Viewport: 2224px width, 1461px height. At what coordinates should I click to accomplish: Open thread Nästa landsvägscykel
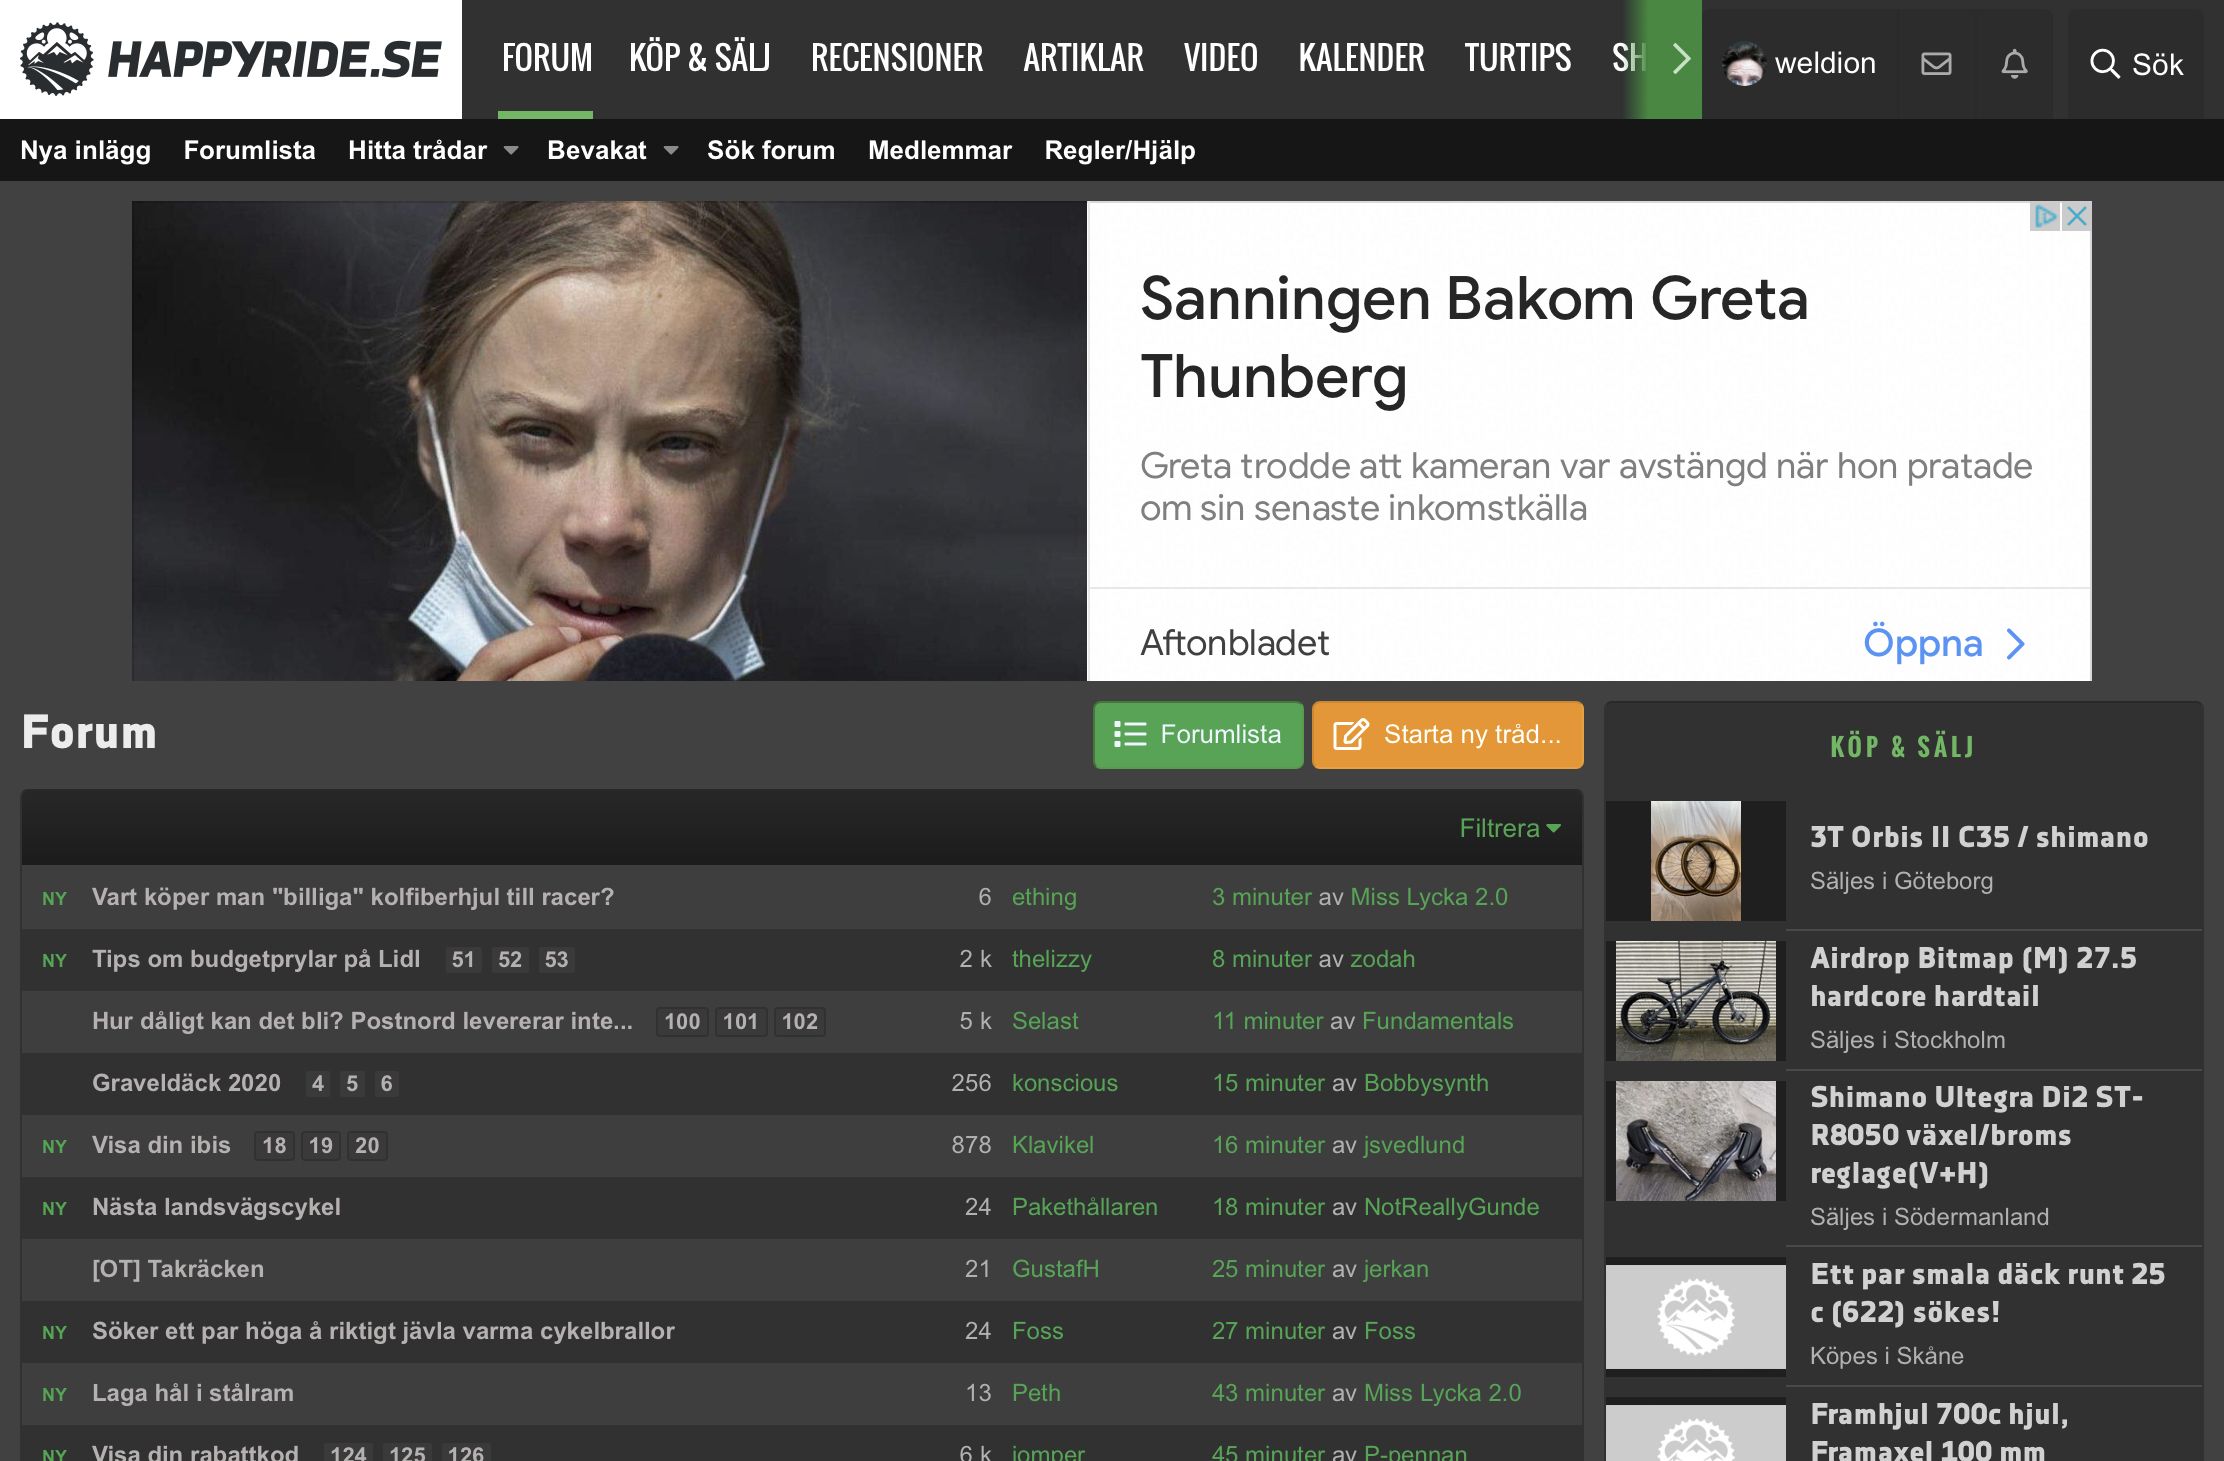(216, 1207)
